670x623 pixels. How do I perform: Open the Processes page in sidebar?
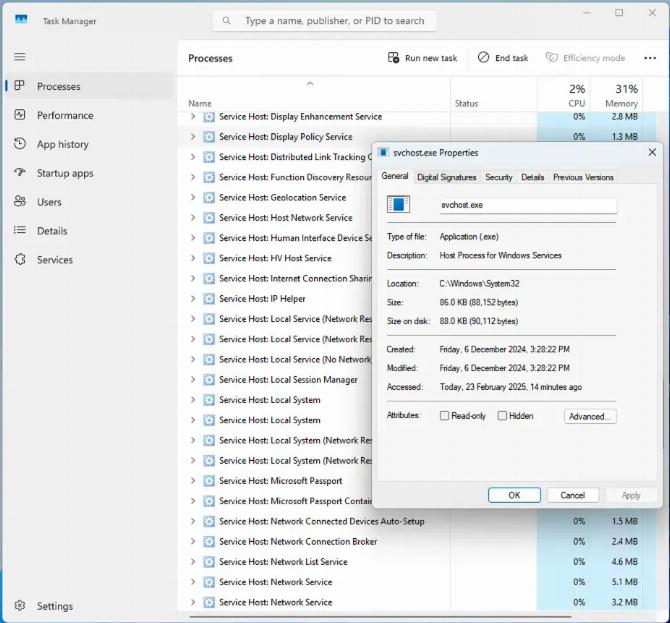point(90,86)
